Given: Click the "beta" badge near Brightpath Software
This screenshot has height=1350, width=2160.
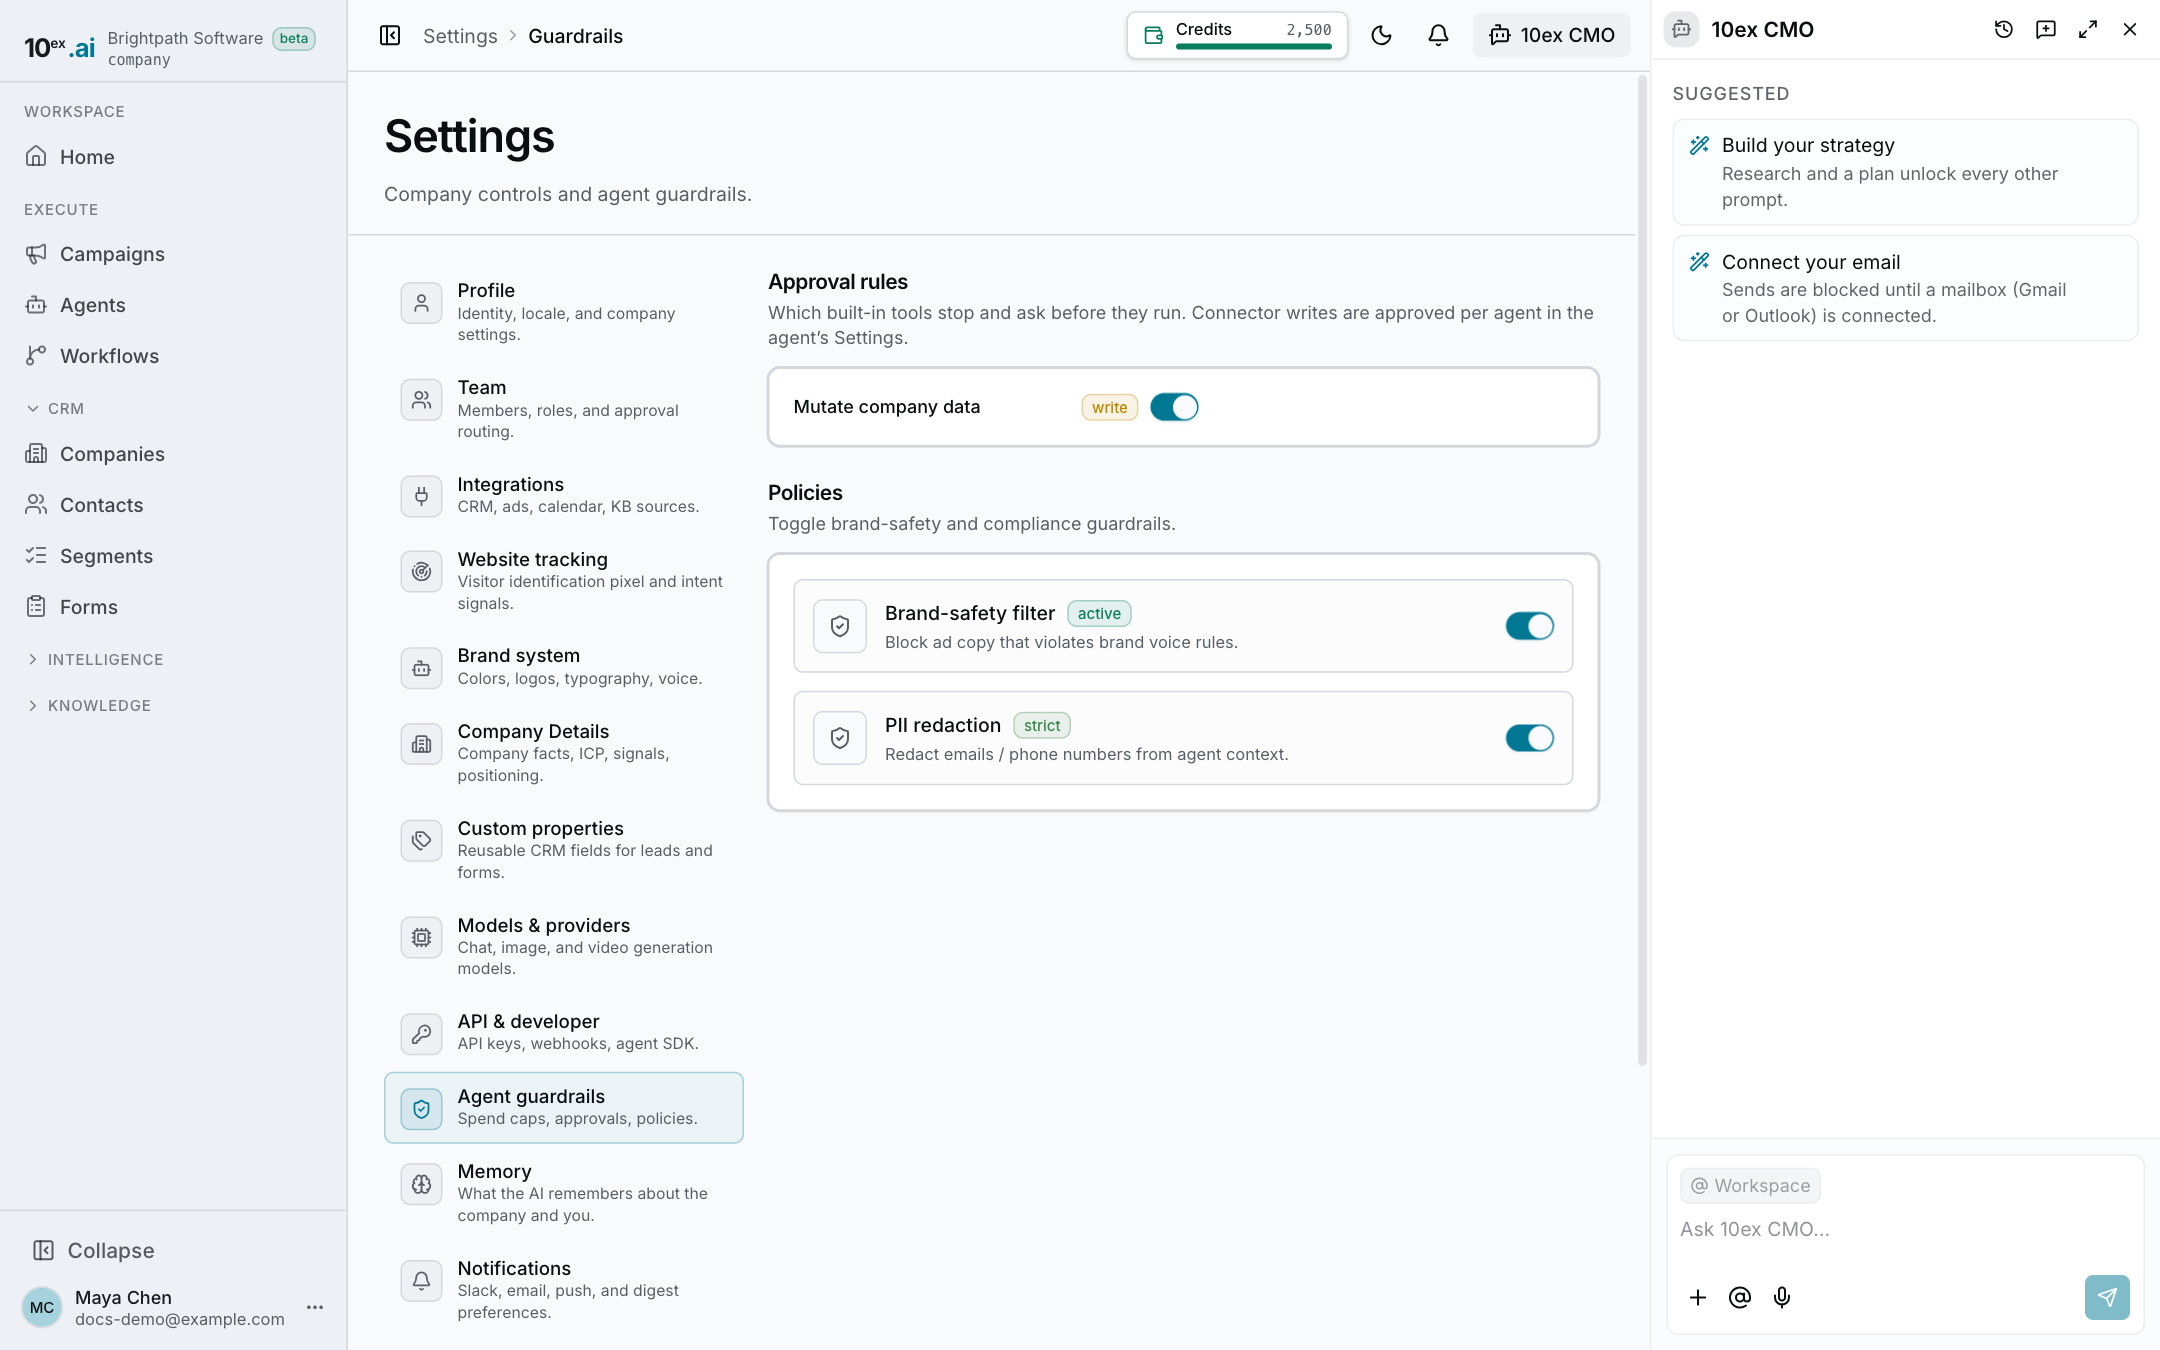Looking at the screenshot, I should click(x=294, y=38).
